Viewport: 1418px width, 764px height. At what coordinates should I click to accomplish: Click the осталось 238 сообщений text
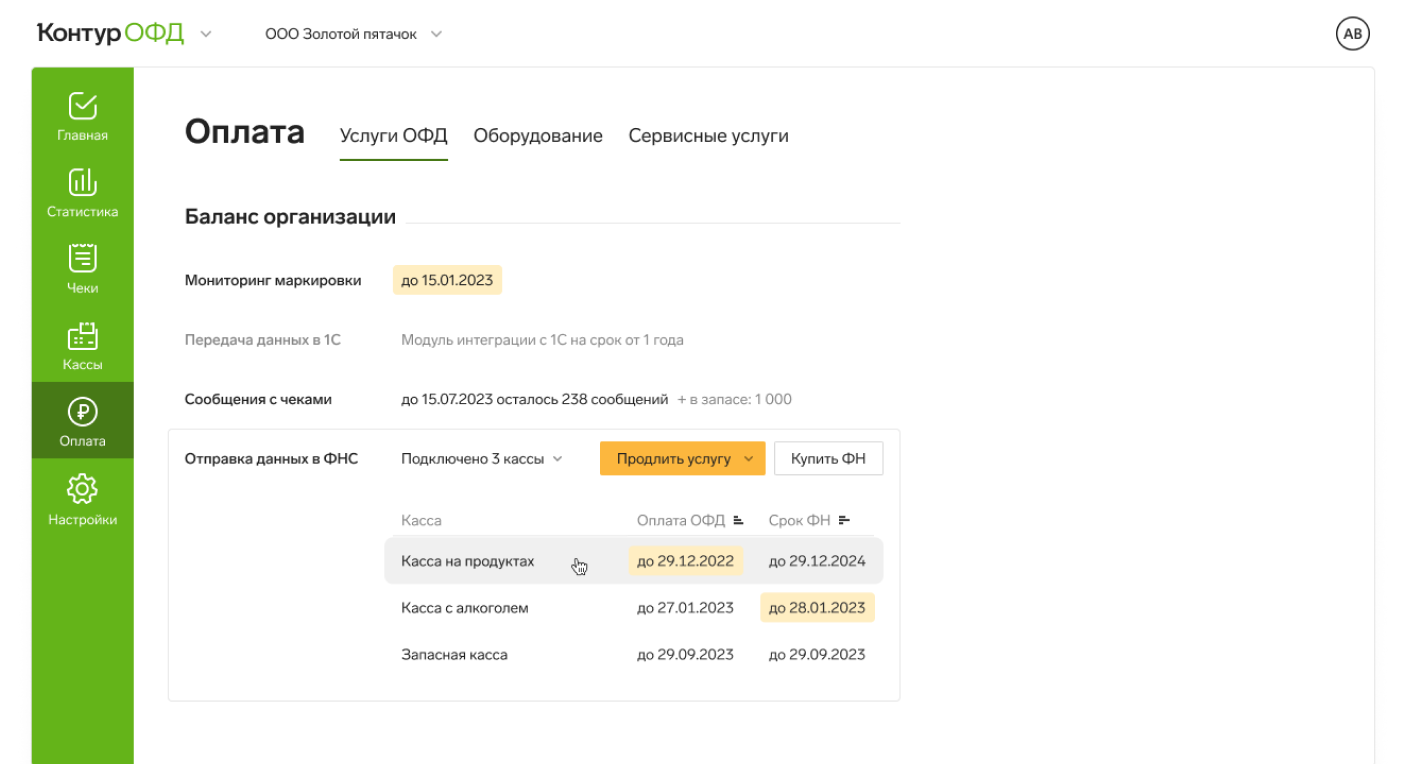(x=583, y=399)
